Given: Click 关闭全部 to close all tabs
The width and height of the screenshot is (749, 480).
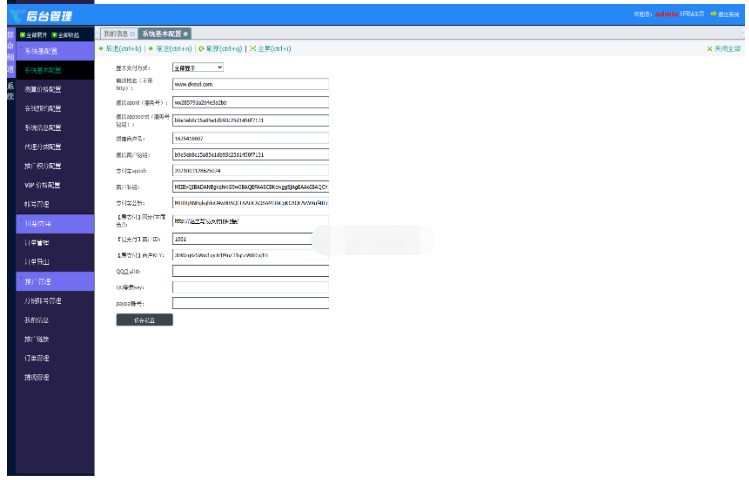Looking at the screenshot, I should click(723, 48).
